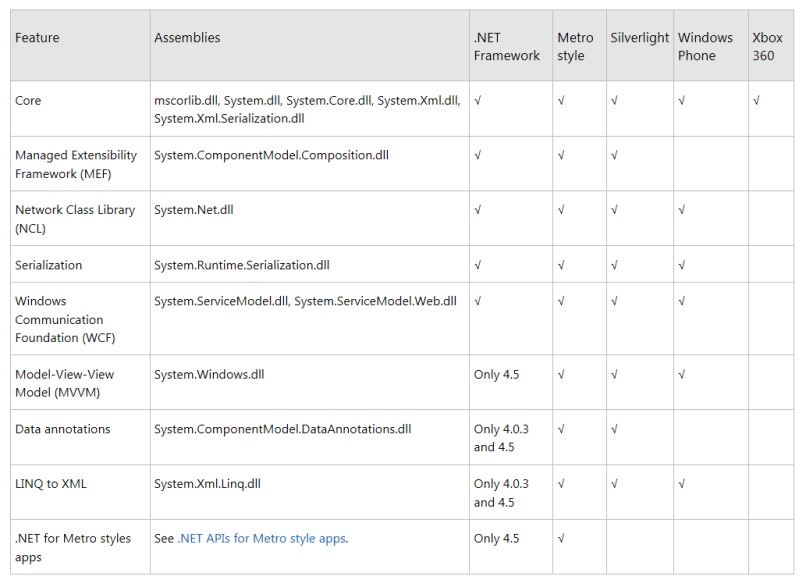Click the "Only 4.5" cell in the MVVM row
Viewport: 800px width, 580px height.
click(x=496, y=374)
